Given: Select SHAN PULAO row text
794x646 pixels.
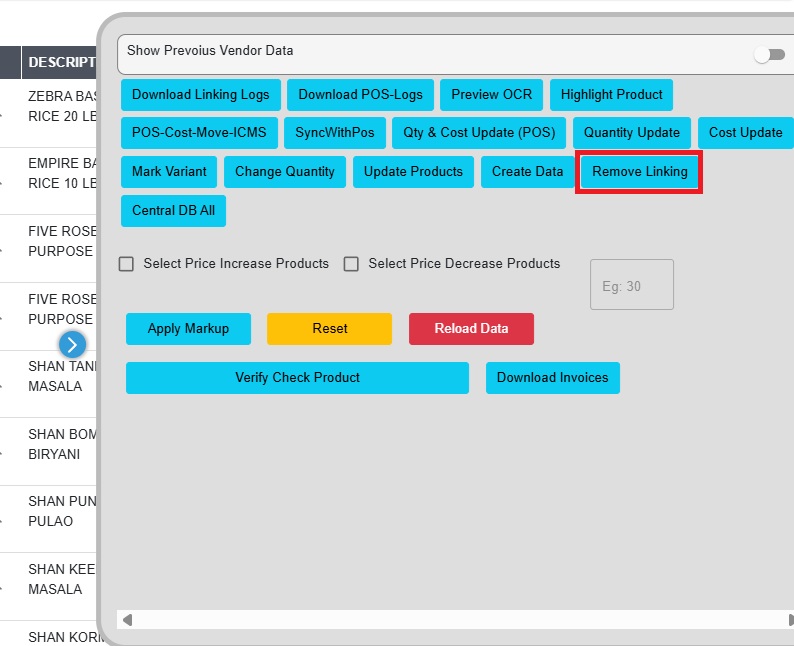Looking at the screenshot, I should [62, 511].
